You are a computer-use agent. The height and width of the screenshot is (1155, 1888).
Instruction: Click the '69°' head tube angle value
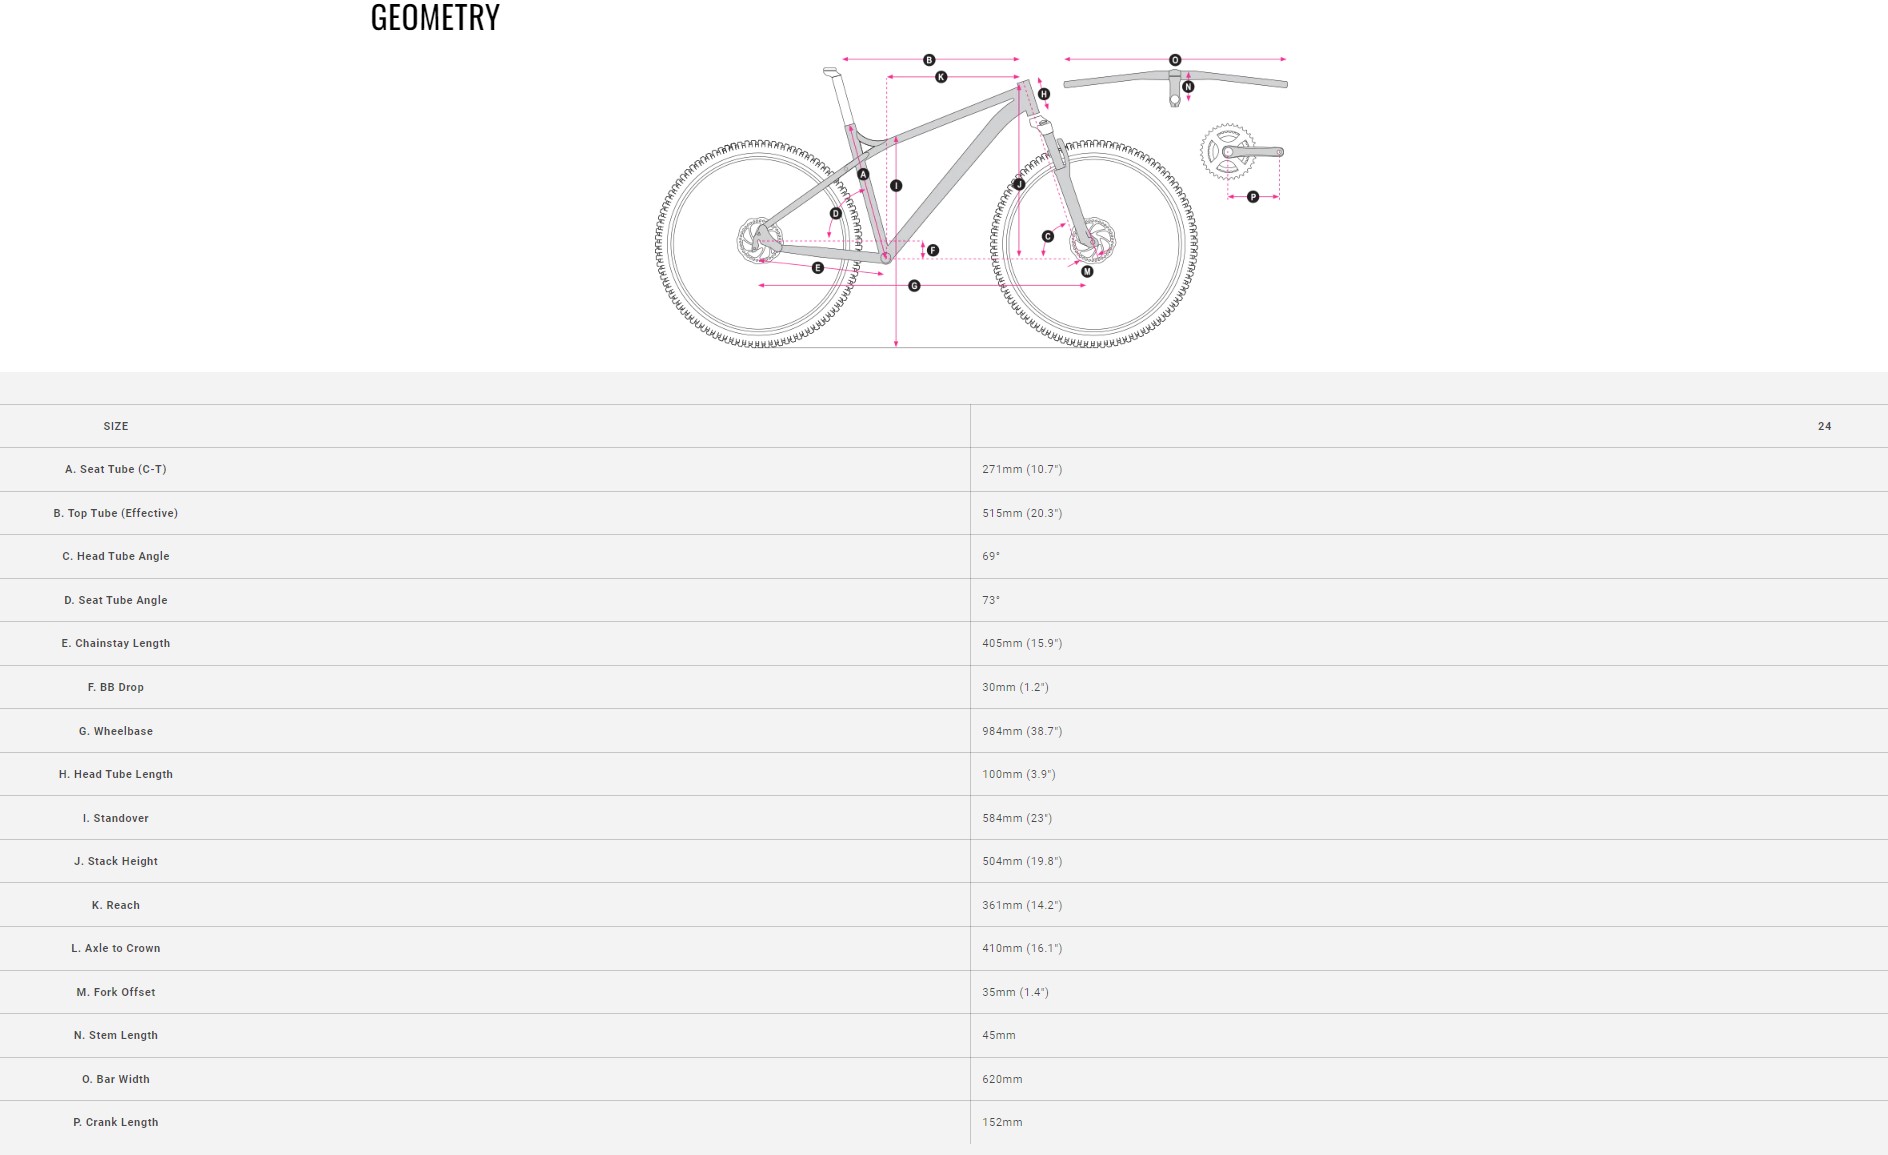[991, 556]
